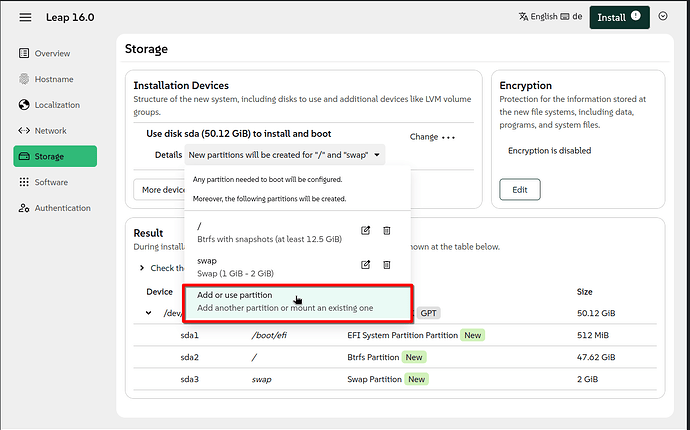The width and height of the screenshot is (690, 430).
Task: Expand the Check planned actions disclosure
Action: pos(142,267)
